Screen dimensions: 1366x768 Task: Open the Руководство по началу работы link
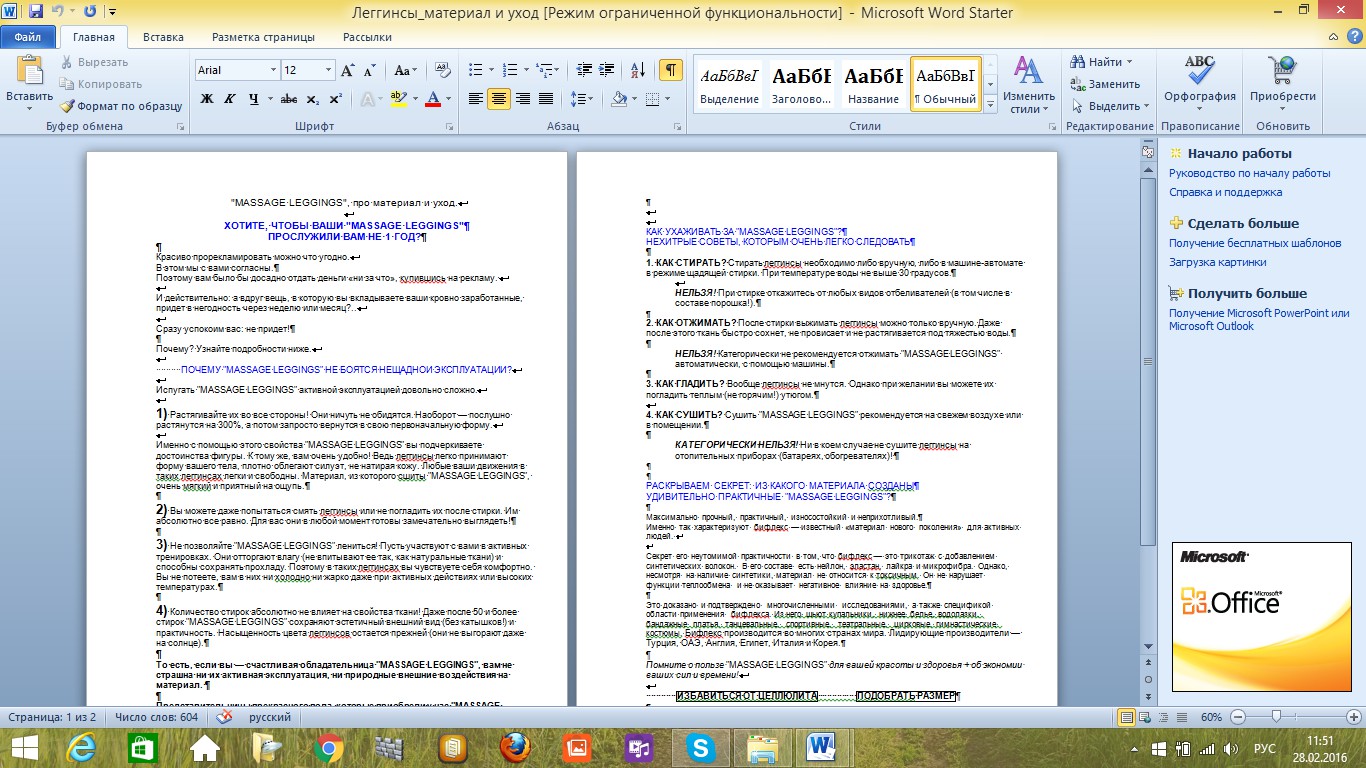click(x=1250, y=173)
